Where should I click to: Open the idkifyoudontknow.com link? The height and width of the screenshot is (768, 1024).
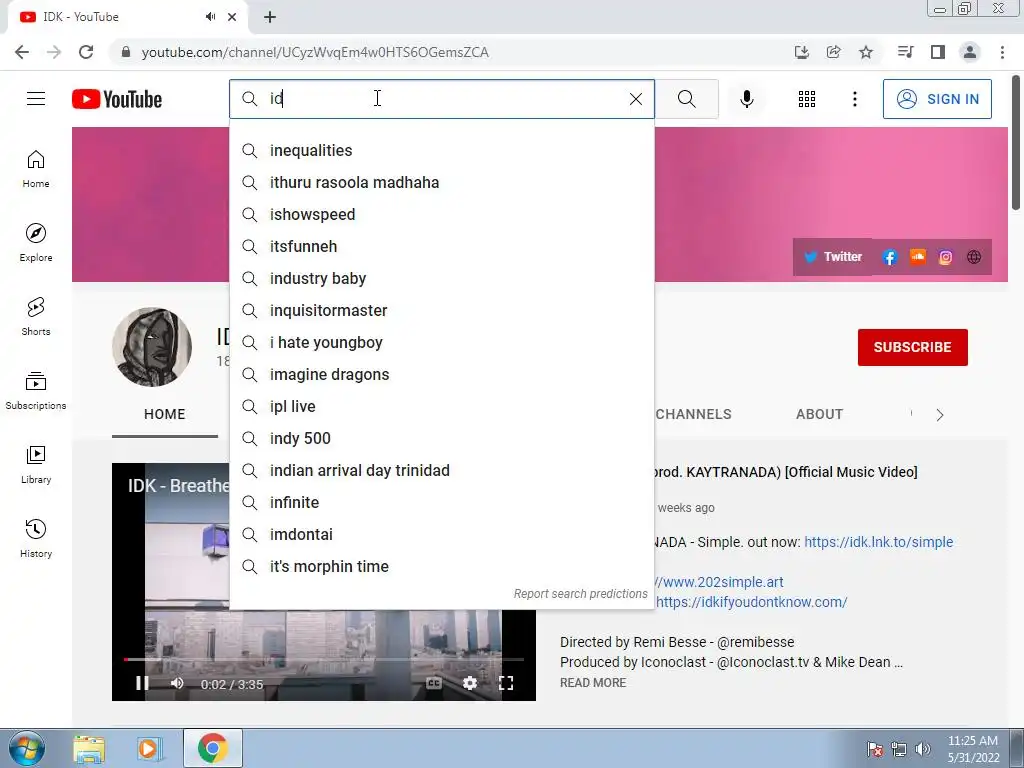pos(751,602)
